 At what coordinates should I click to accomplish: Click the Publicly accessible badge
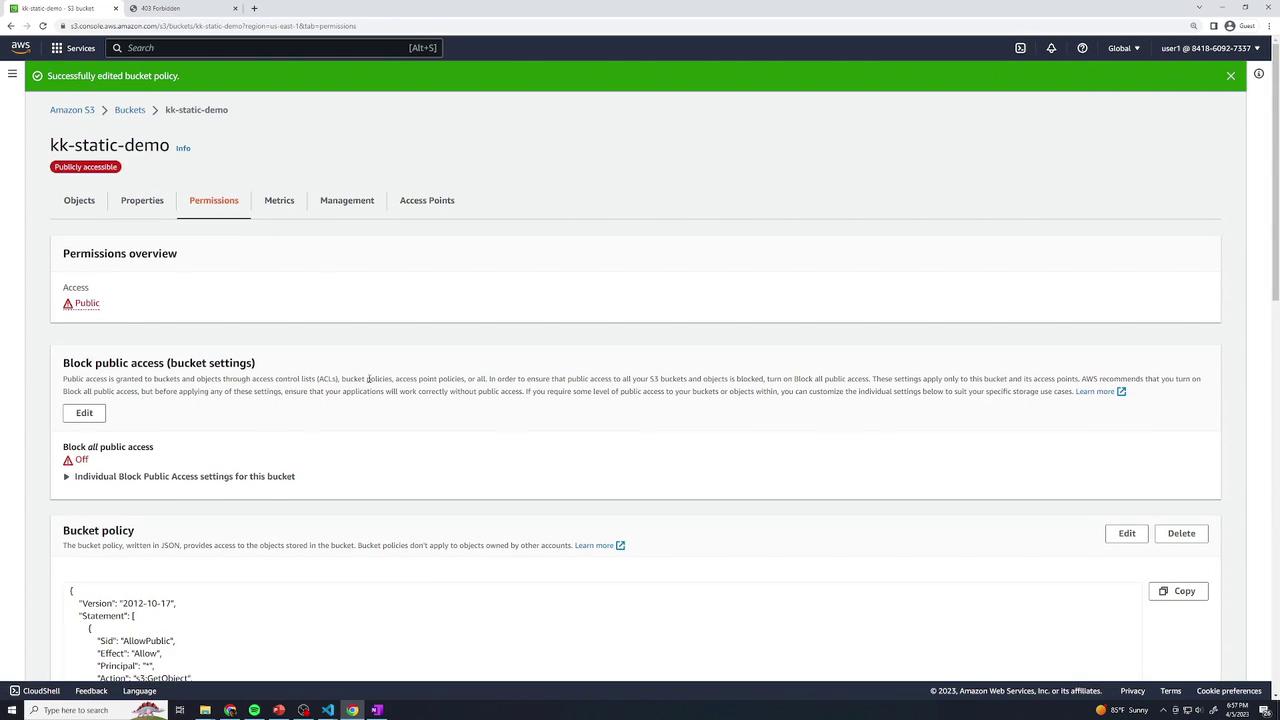(86, 167)
